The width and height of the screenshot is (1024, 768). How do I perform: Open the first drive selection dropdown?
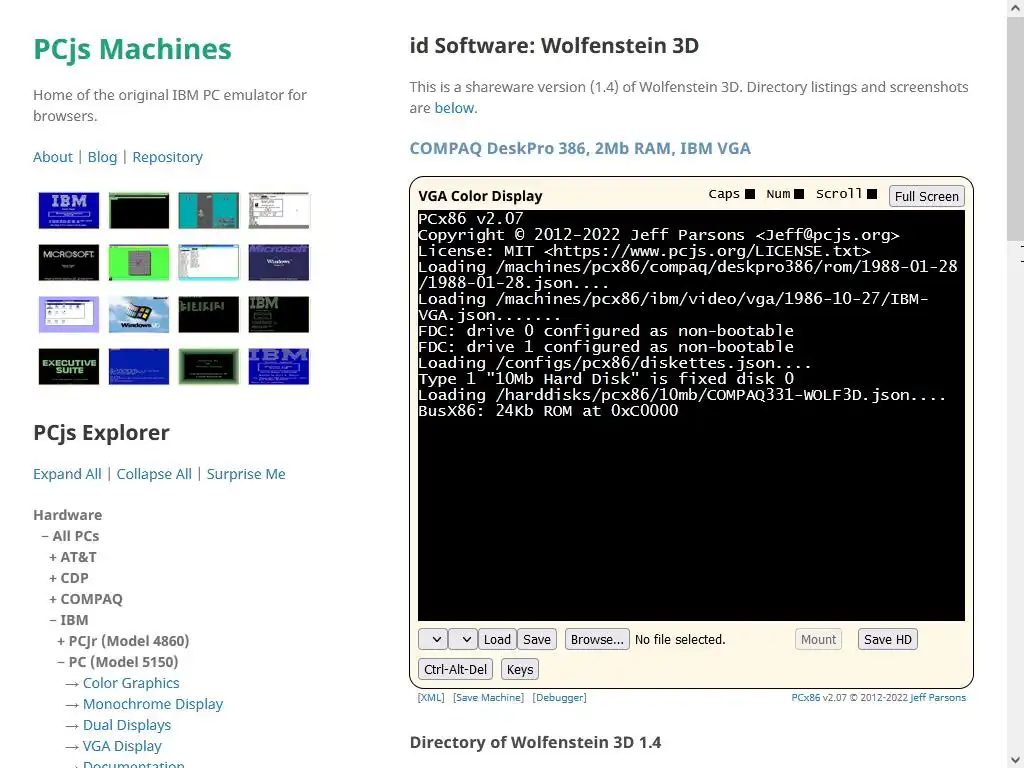(432, 639)
